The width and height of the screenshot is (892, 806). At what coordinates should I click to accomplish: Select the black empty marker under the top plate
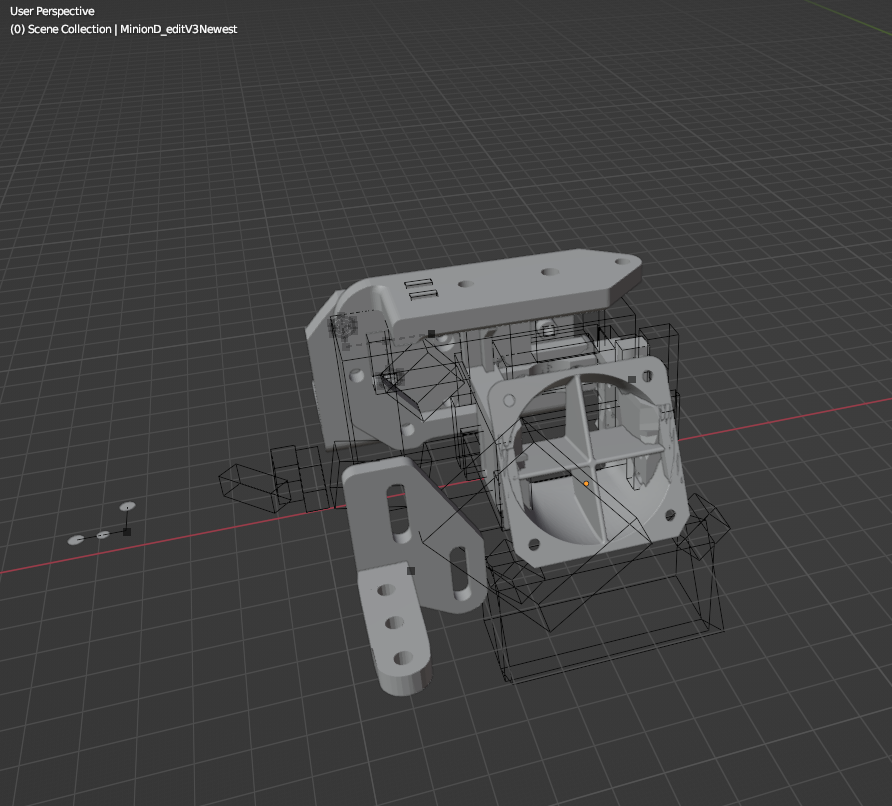click(x=431, y=334)
